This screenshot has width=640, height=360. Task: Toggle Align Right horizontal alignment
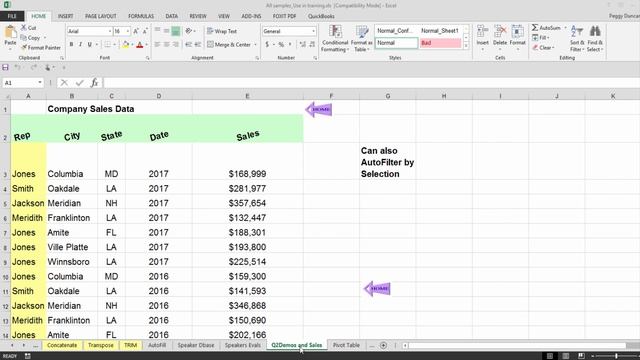coord(176,44)
